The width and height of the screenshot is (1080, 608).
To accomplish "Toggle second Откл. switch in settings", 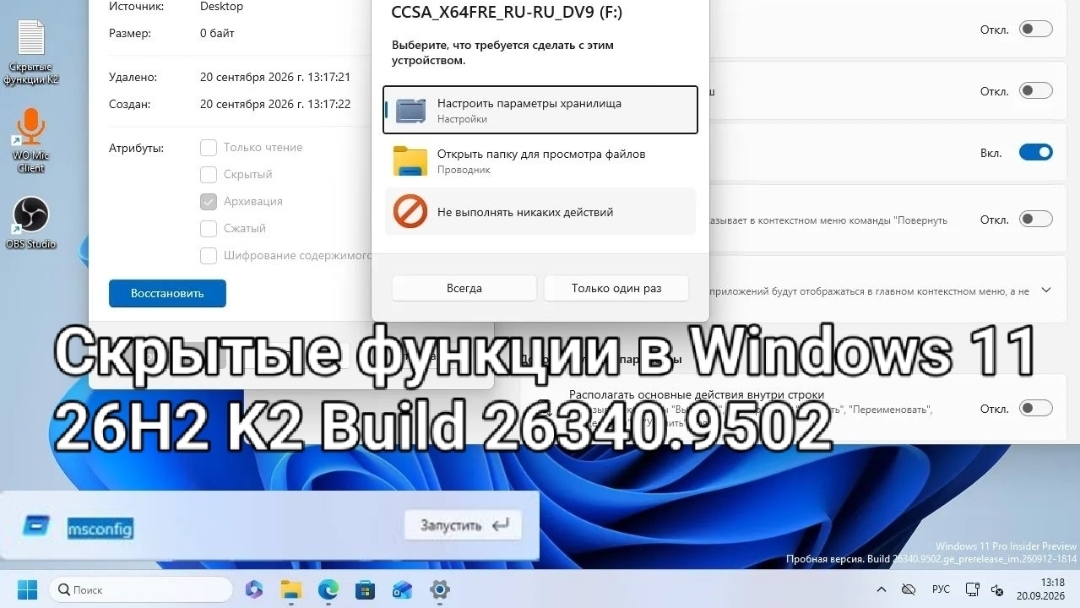I will [1036, 90].
